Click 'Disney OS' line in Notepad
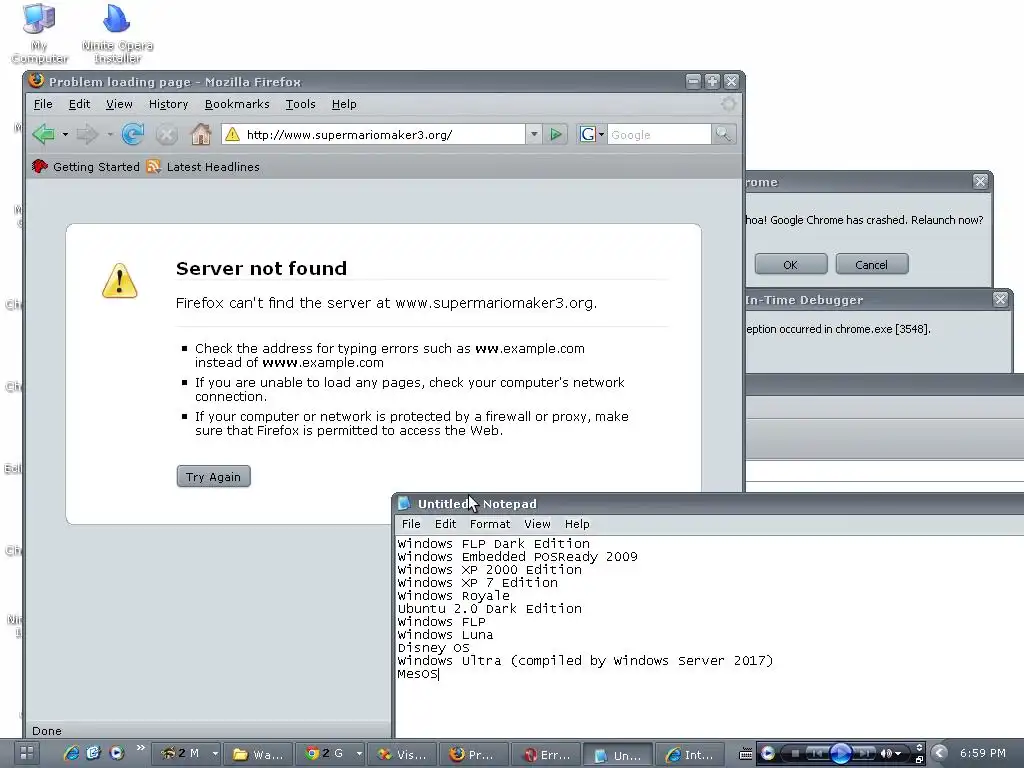1024x768 pixels. pyautogui.click(x=434, y=648)
